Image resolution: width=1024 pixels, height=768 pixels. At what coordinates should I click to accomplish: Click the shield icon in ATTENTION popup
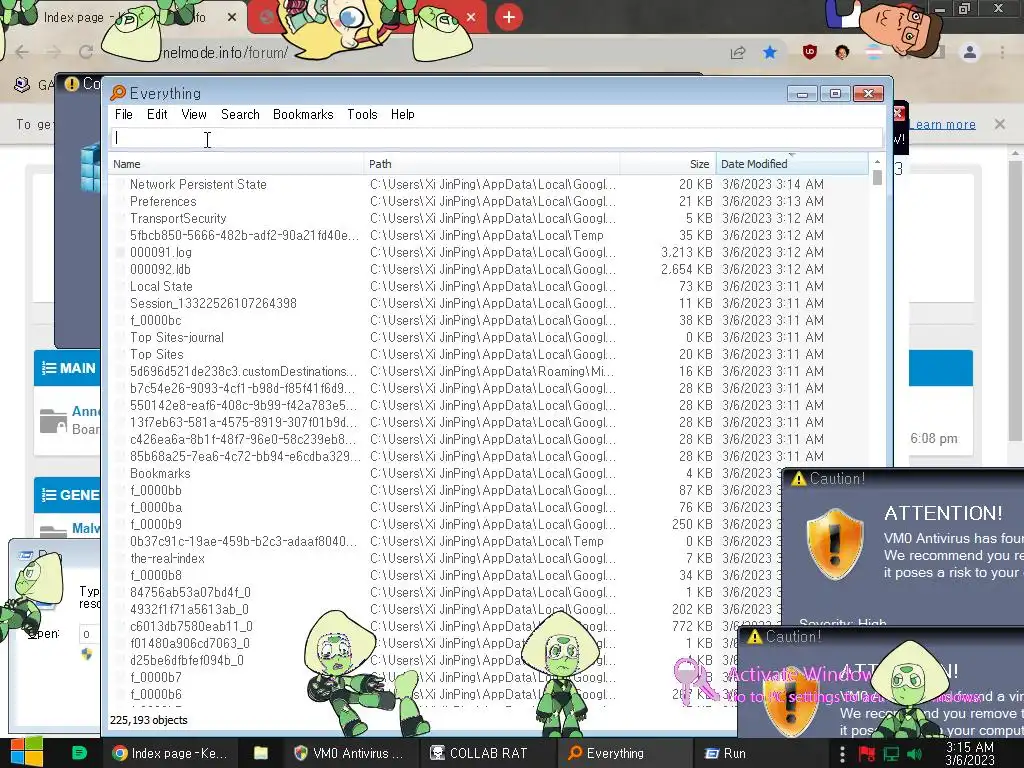835,544
